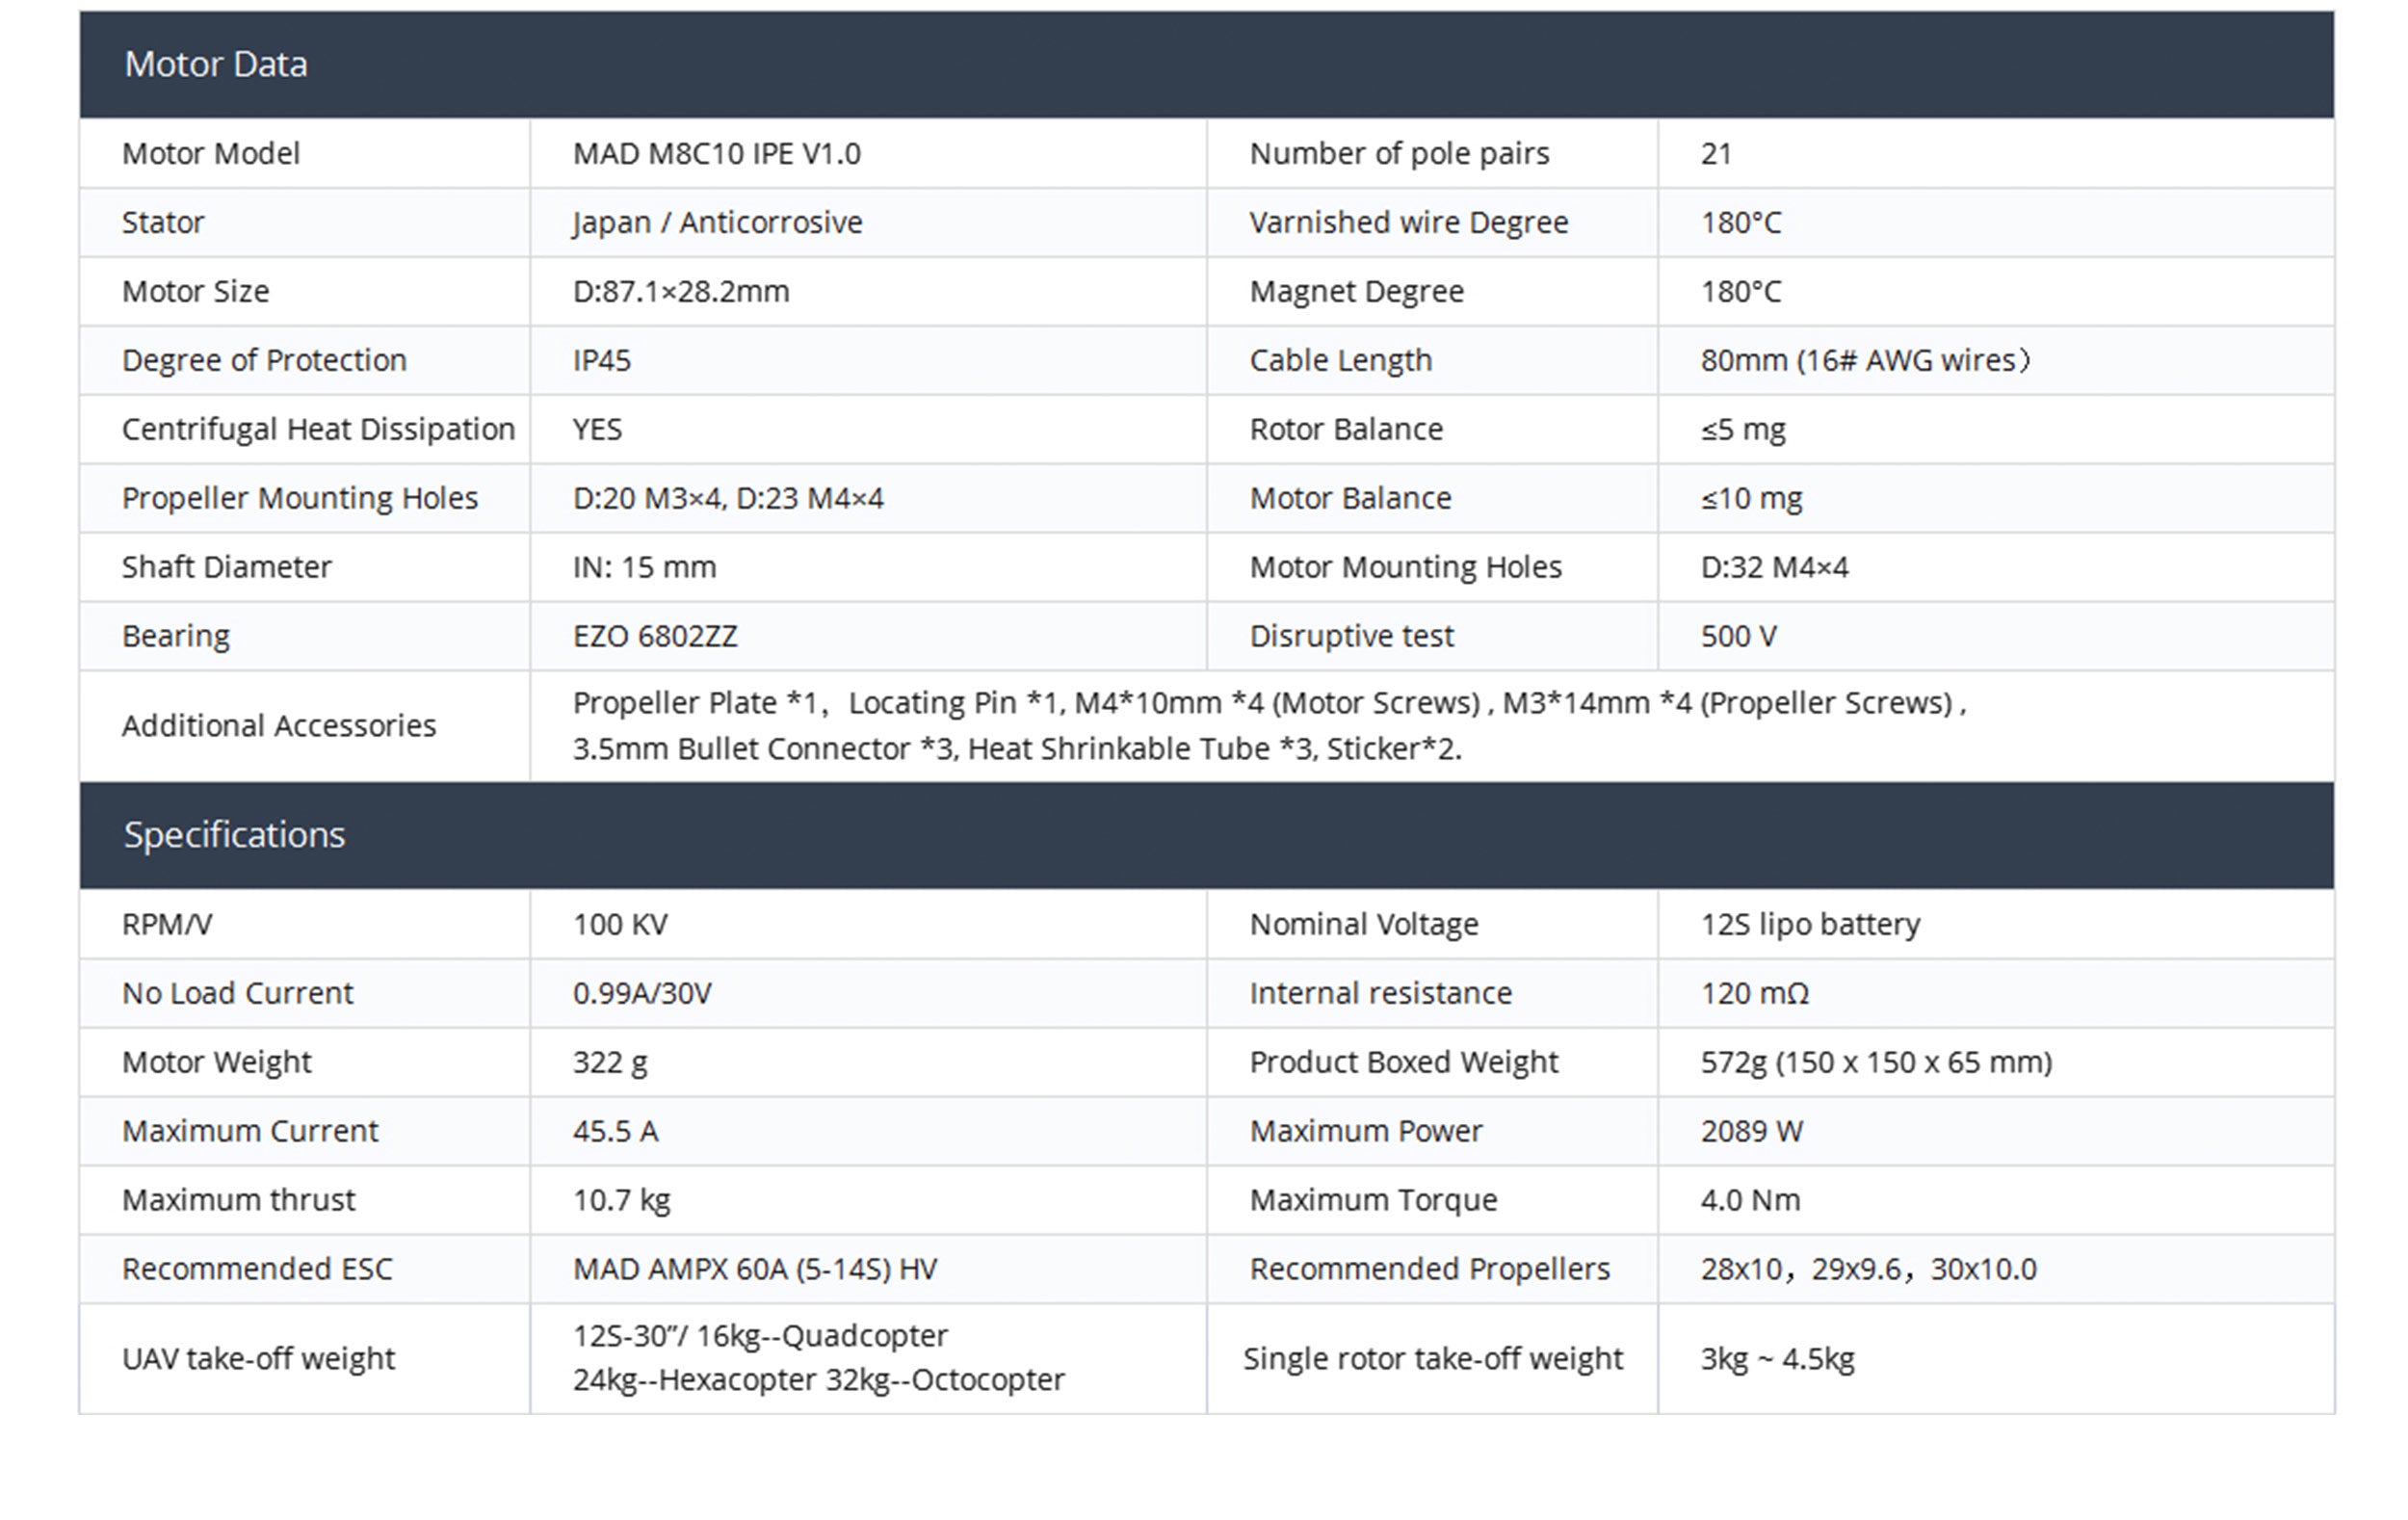This screenshot has height=1520, width=2408.
Task: Click the Additional Accessories label
Action: point(279,725)
